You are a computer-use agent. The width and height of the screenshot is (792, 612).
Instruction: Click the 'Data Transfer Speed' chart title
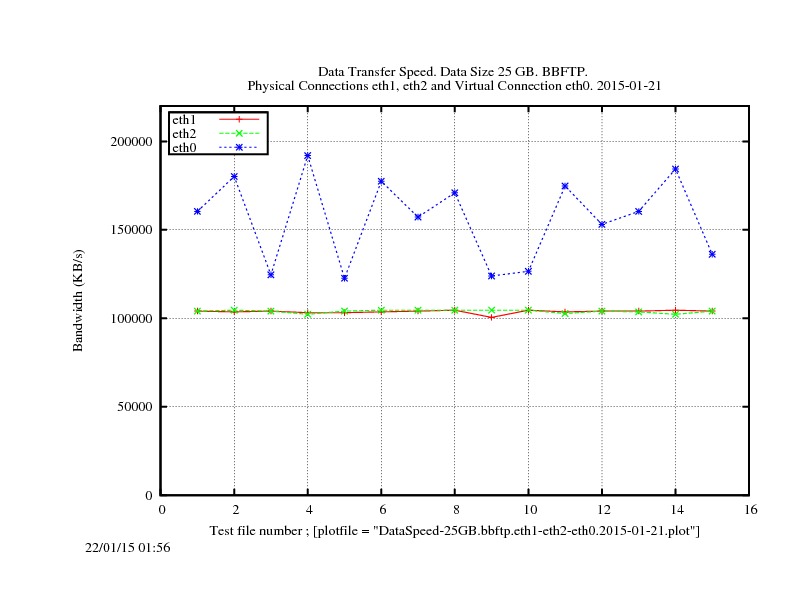pyautogui.click(x=453, y=72)
